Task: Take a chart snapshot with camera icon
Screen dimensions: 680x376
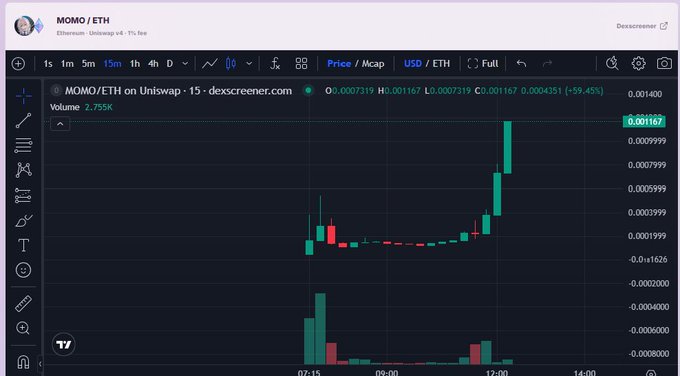Action: tap(664, 64)
